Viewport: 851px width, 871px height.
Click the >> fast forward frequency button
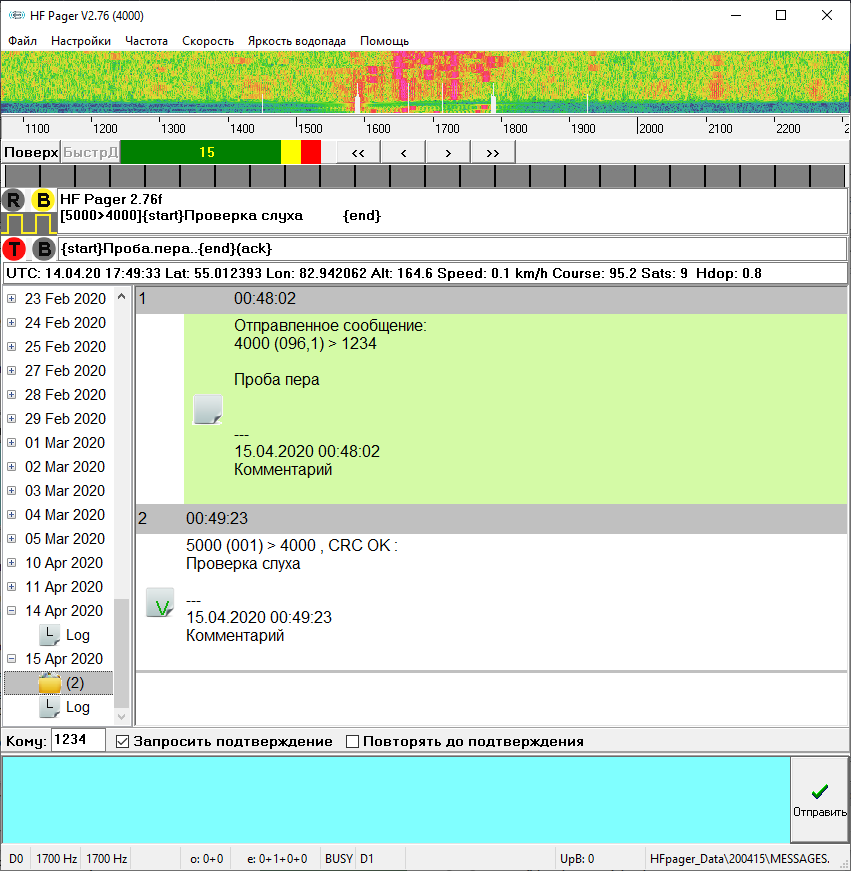point(492,152)
